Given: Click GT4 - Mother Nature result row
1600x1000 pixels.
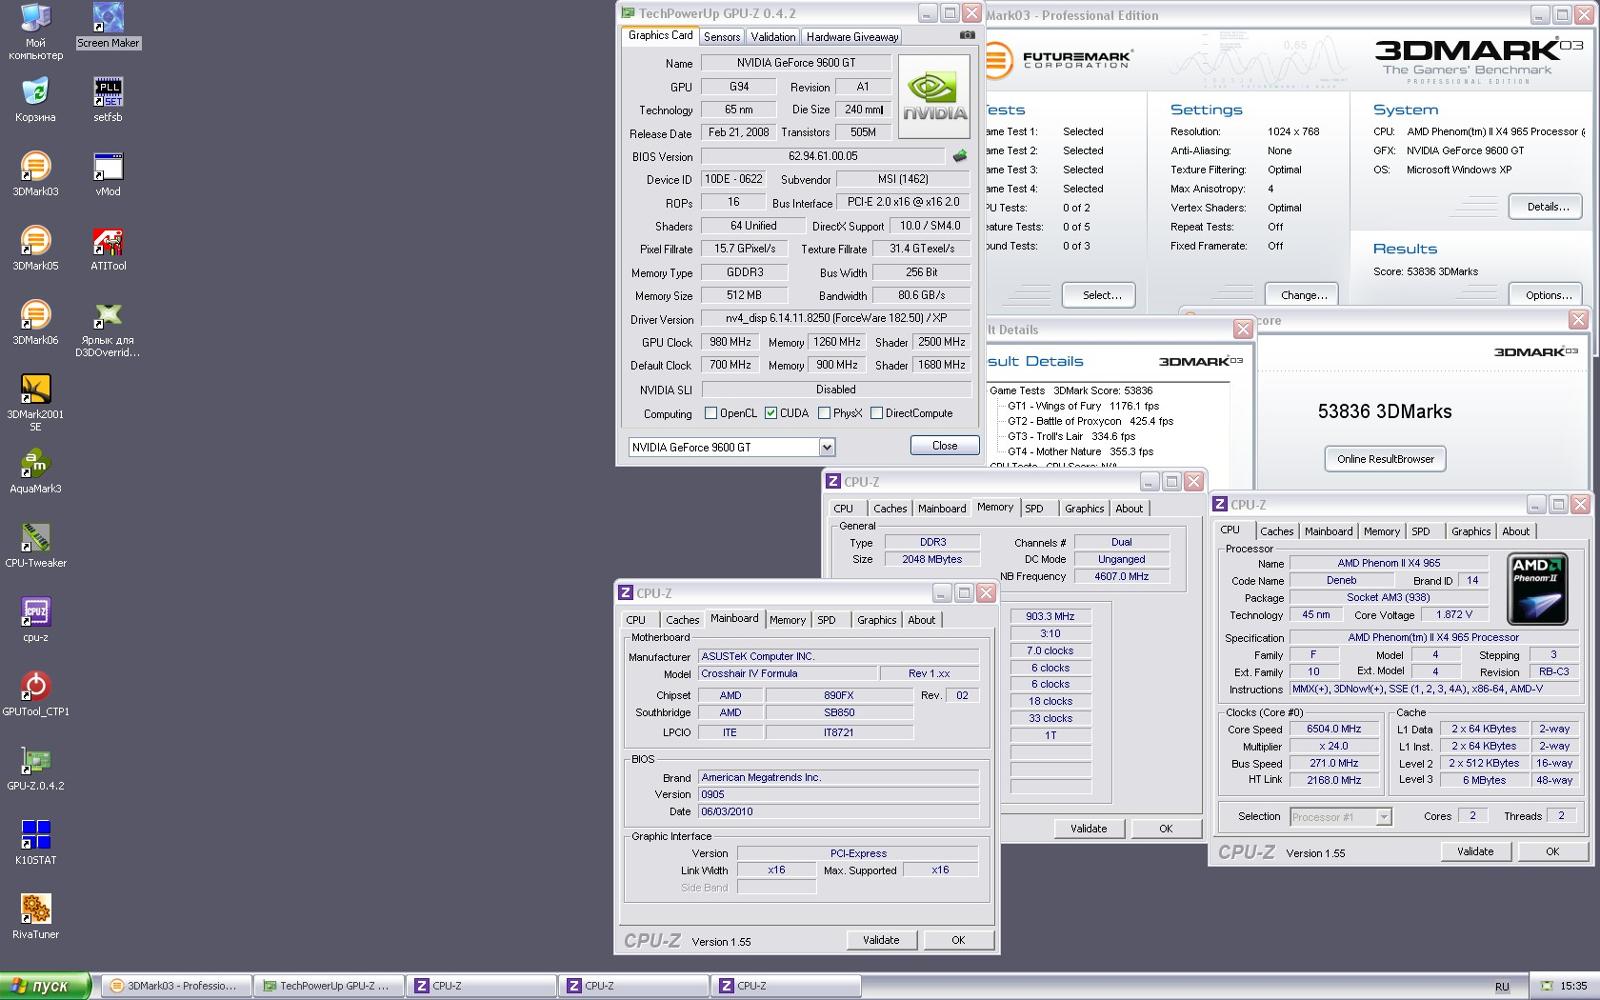Looking at the screenshot, I should (1080, 451).
